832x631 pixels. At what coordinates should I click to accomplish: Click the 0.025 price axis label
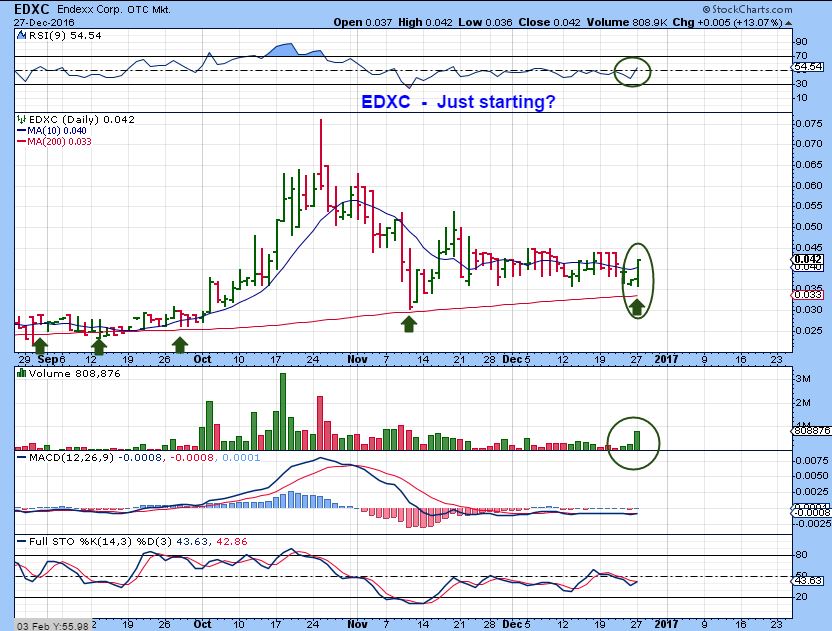[810, 331]
